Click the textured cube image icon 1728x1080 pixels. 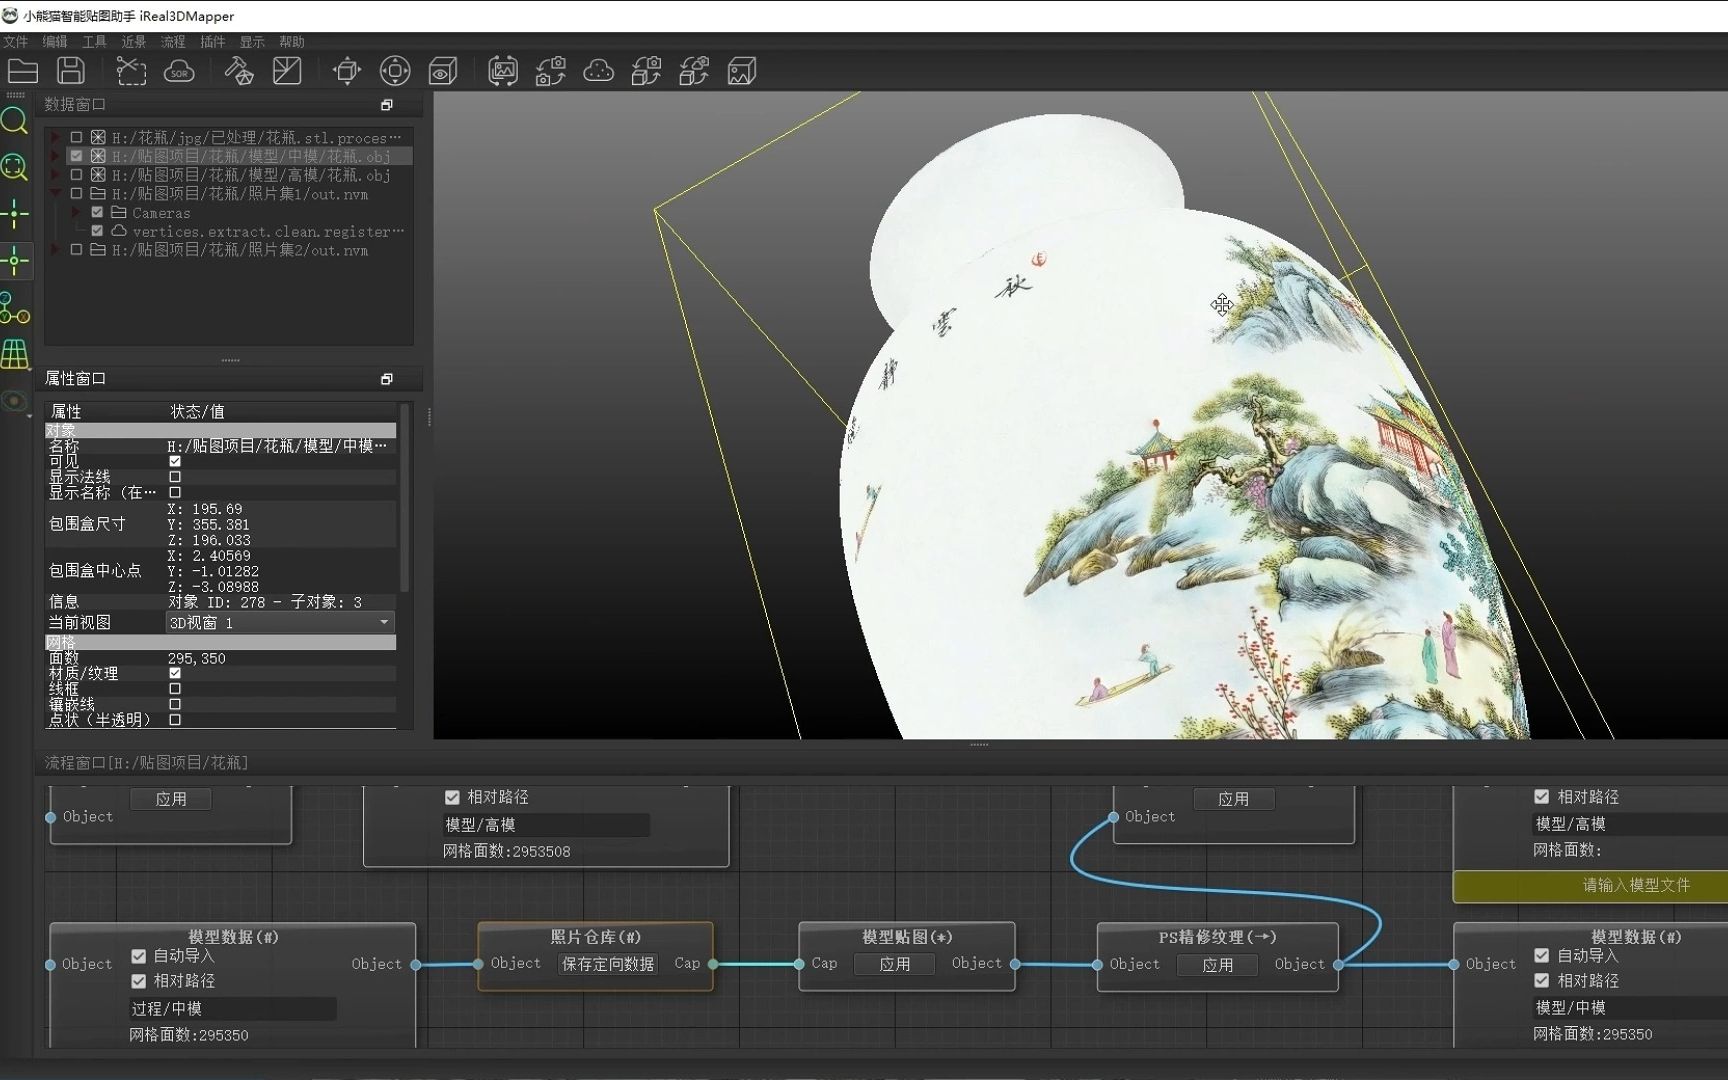click(742, 71)
